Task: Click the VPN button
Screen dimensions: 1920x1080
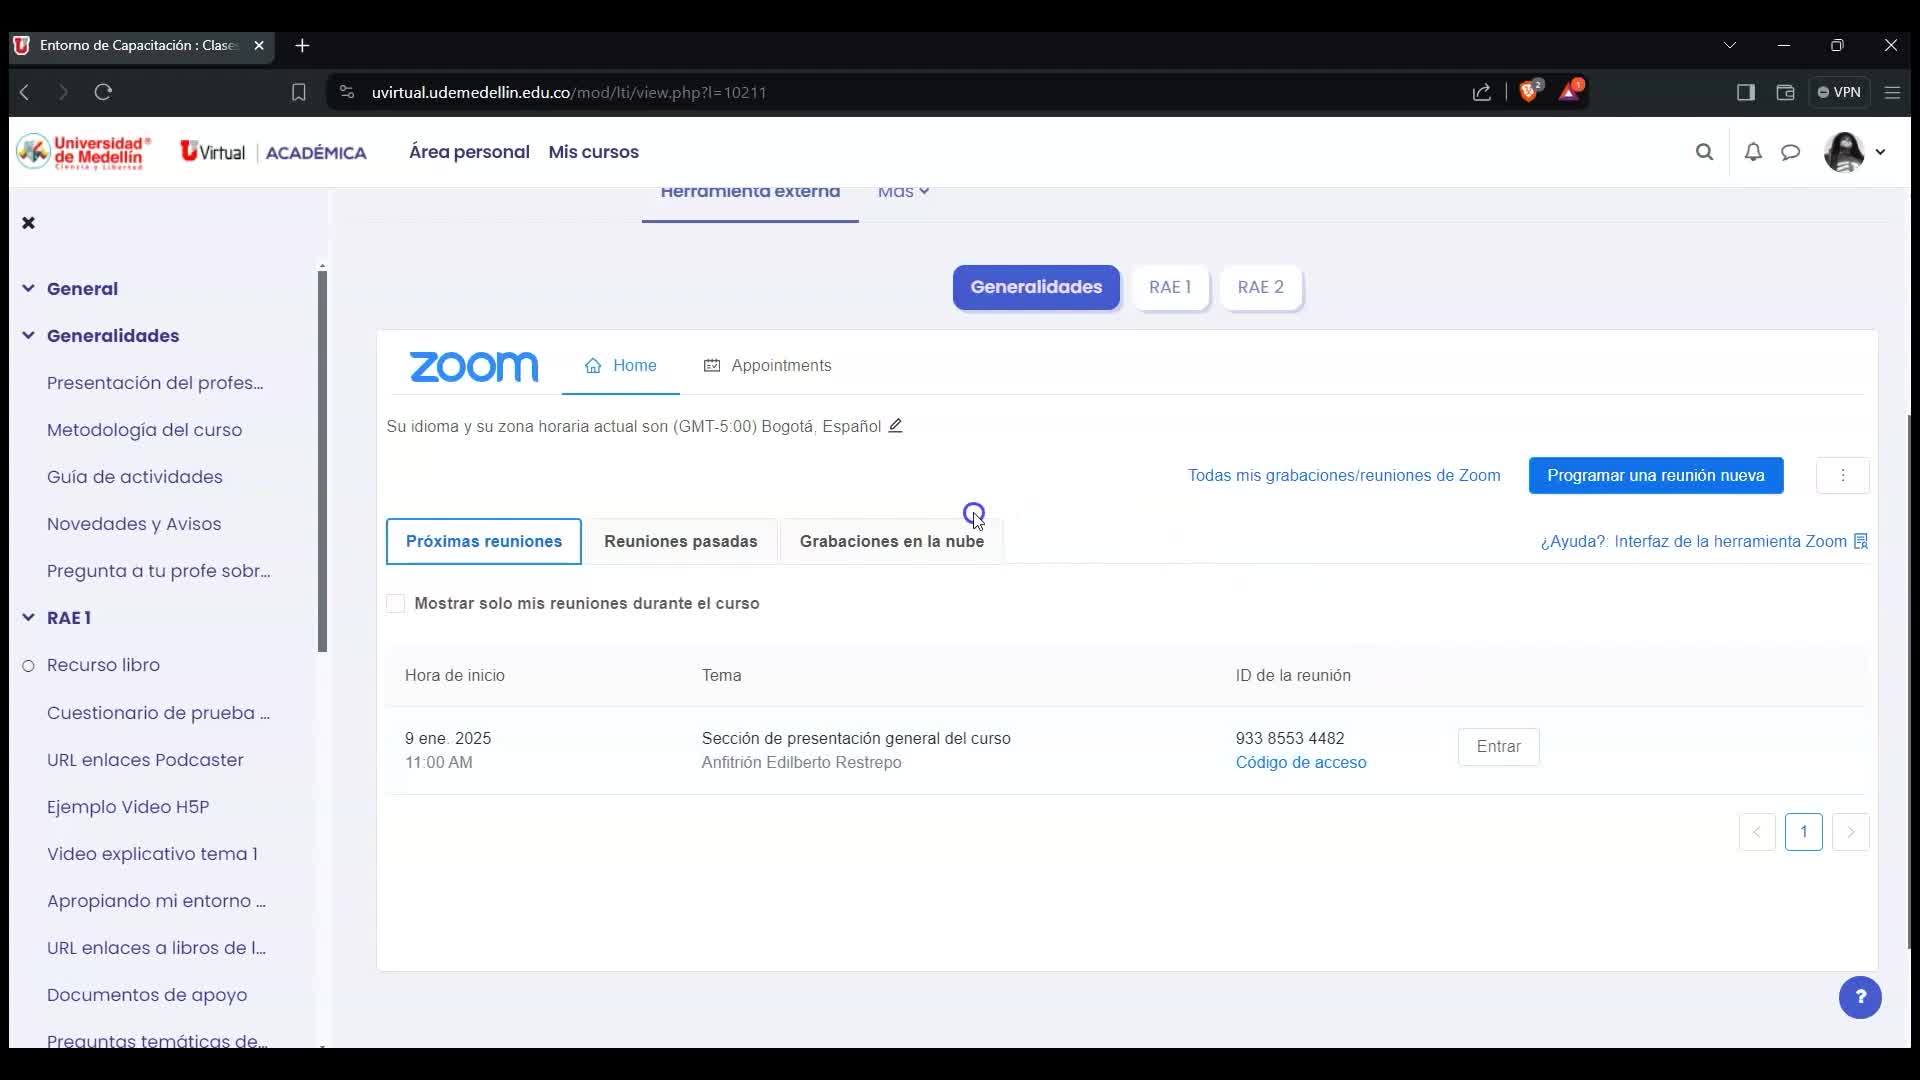Action: click(1839, 92)
